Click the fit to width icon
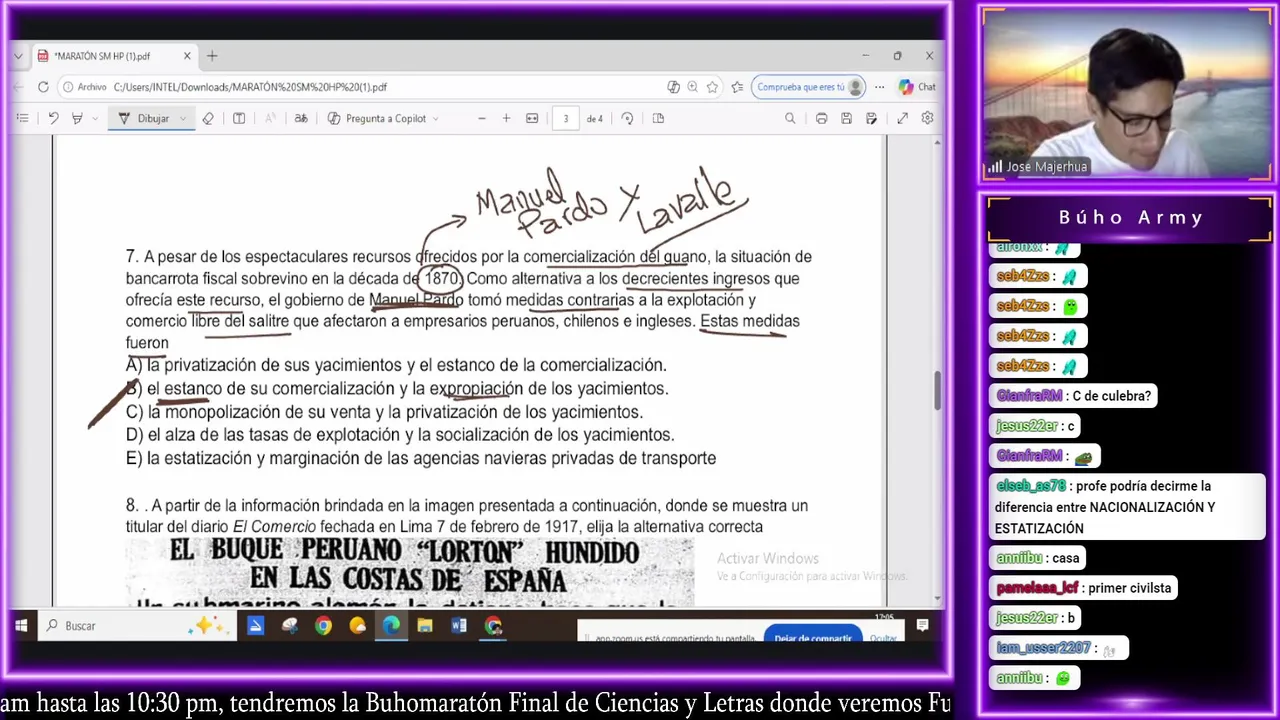This screenshot has width=1280, height=720. 532,118
